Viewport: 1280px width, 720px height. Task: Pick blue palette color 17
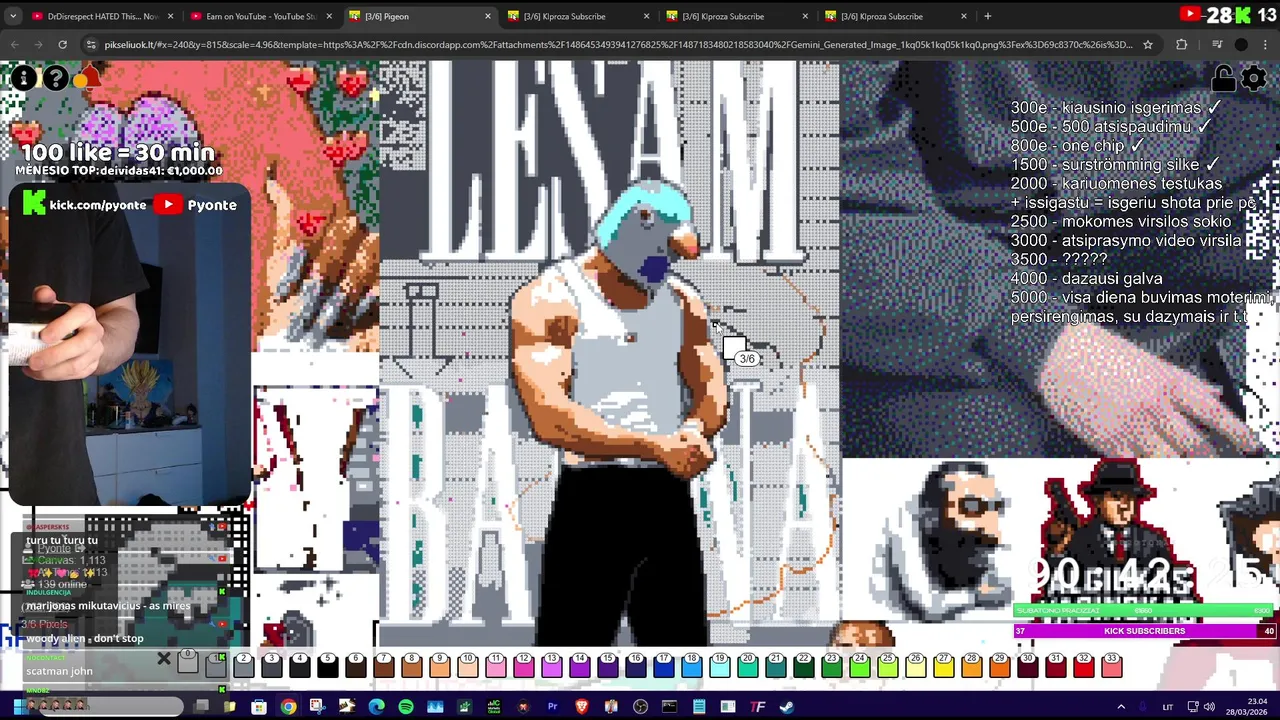[664, 664]
